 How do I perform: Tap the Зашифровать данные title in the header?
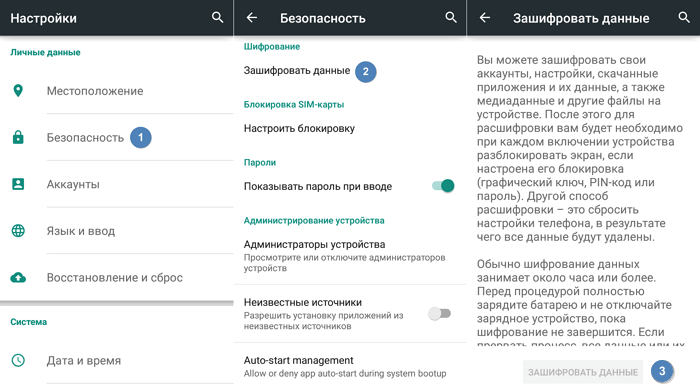581,18
